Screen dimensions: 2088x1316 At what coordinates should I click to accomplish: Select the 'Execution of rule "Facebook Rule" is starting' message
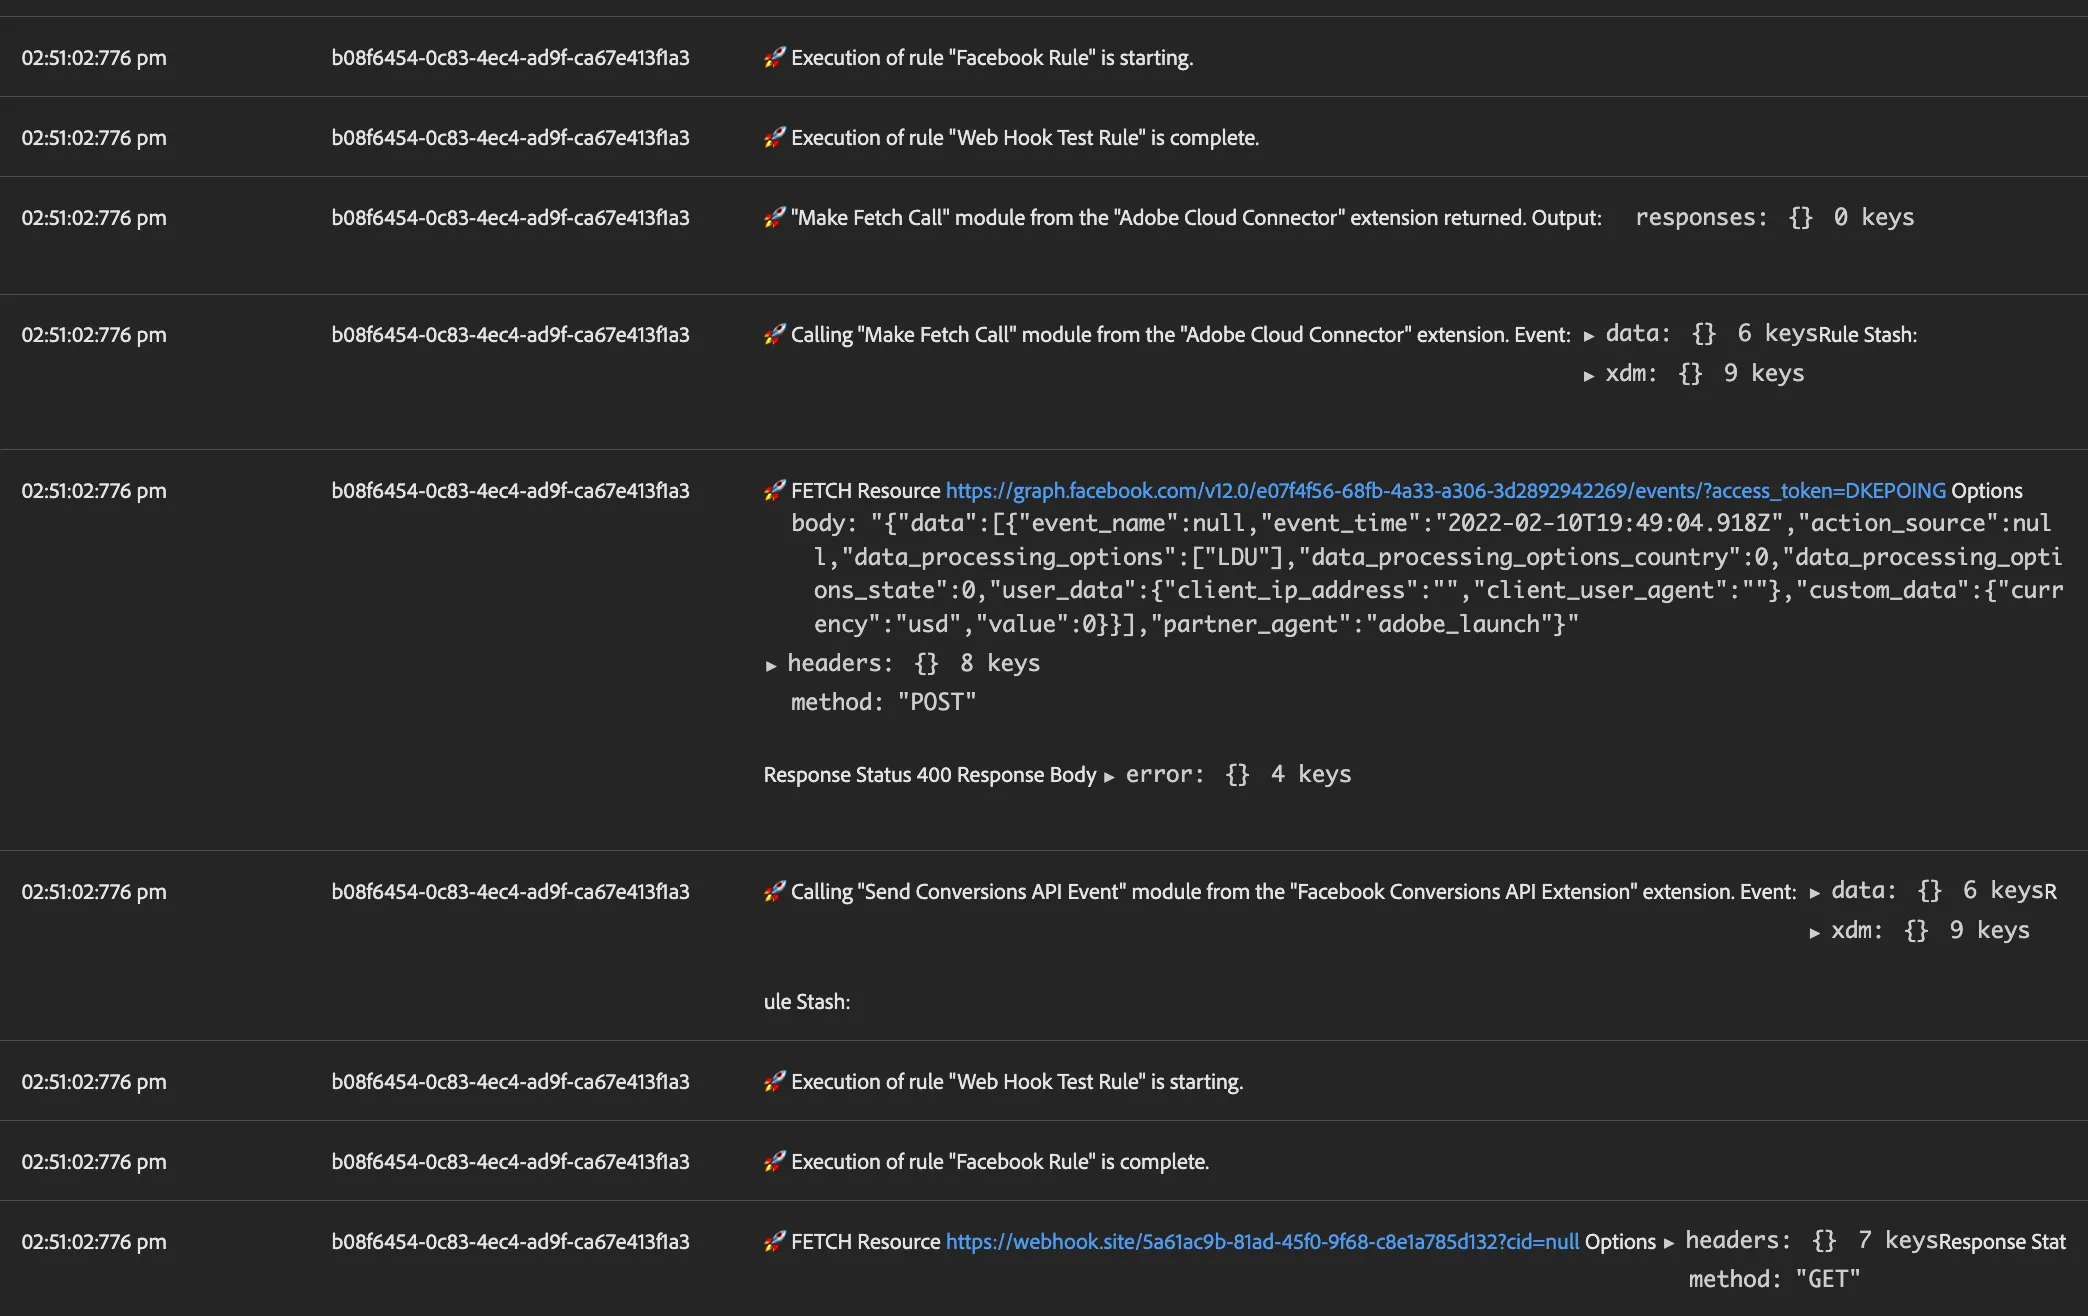pos(992,58)
